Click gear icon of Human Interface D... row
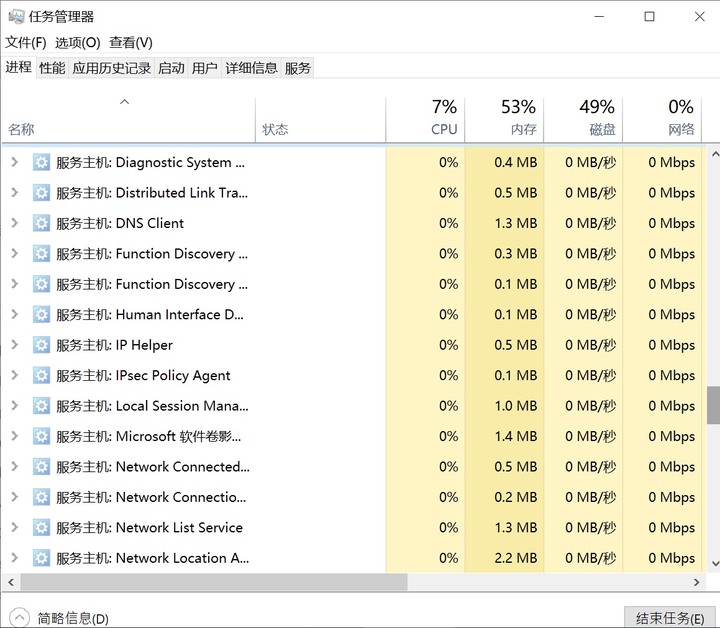This screenshot has height=628, width=720. click(41, 314)
